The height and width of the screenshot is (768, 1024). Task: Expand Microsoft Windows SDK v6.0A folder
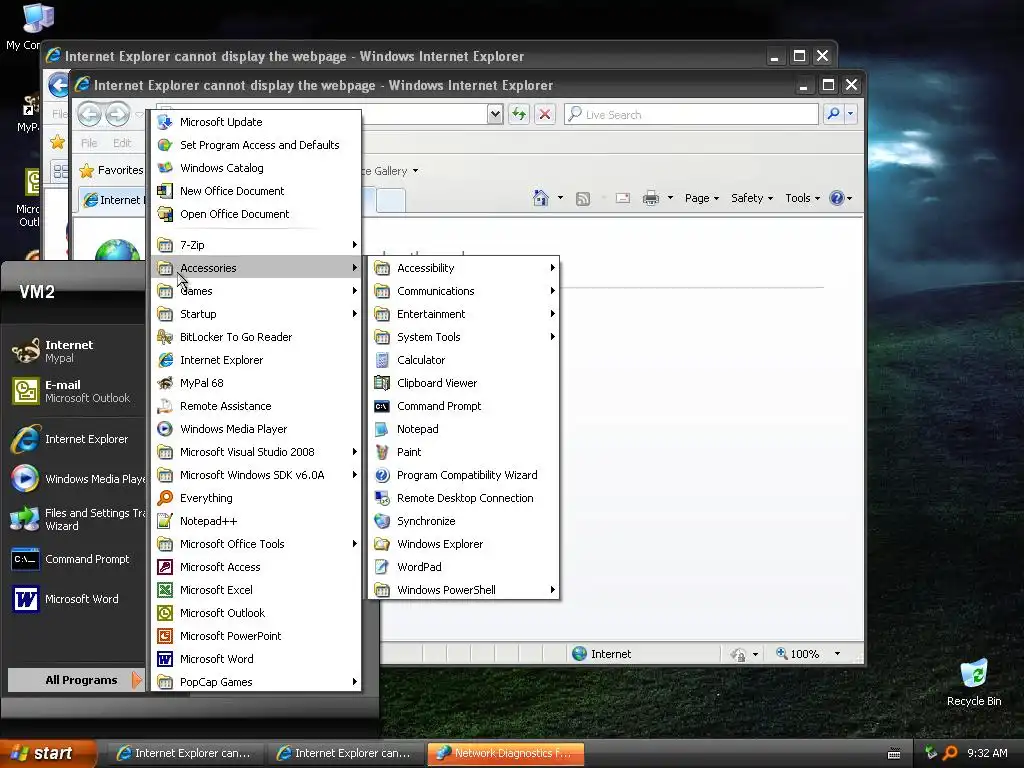256,475
